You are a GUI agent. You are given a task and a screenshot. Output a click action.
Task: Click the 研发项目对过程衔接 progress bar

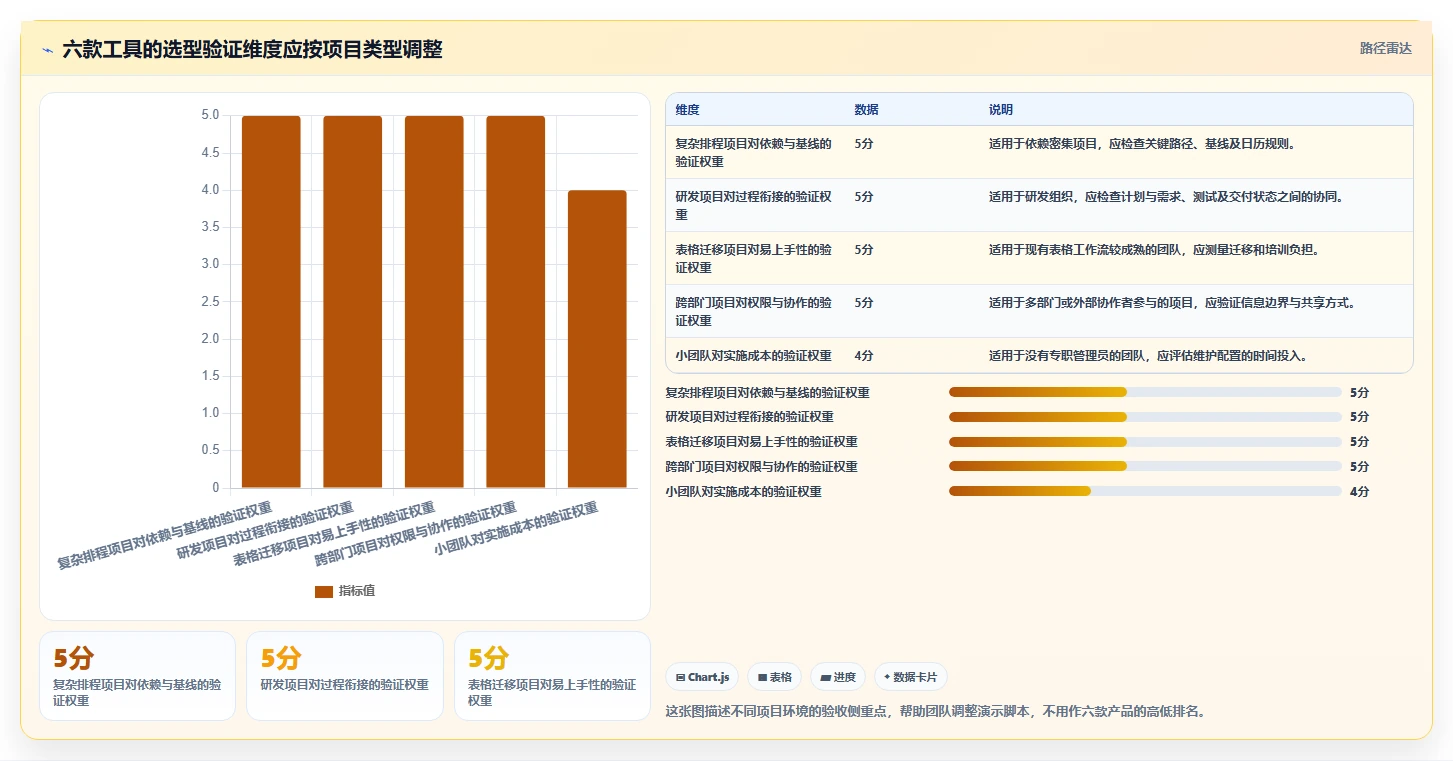(1145, 417)
